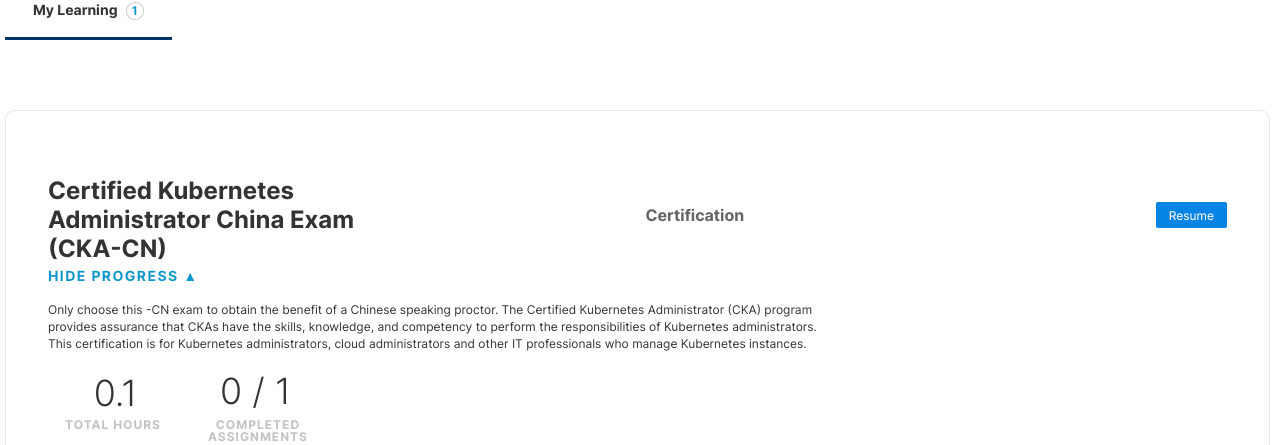Click the TOTAL HOURS caption
Image resolution: width=1276 pixels, height=445 pixels.
coord(113,425)
